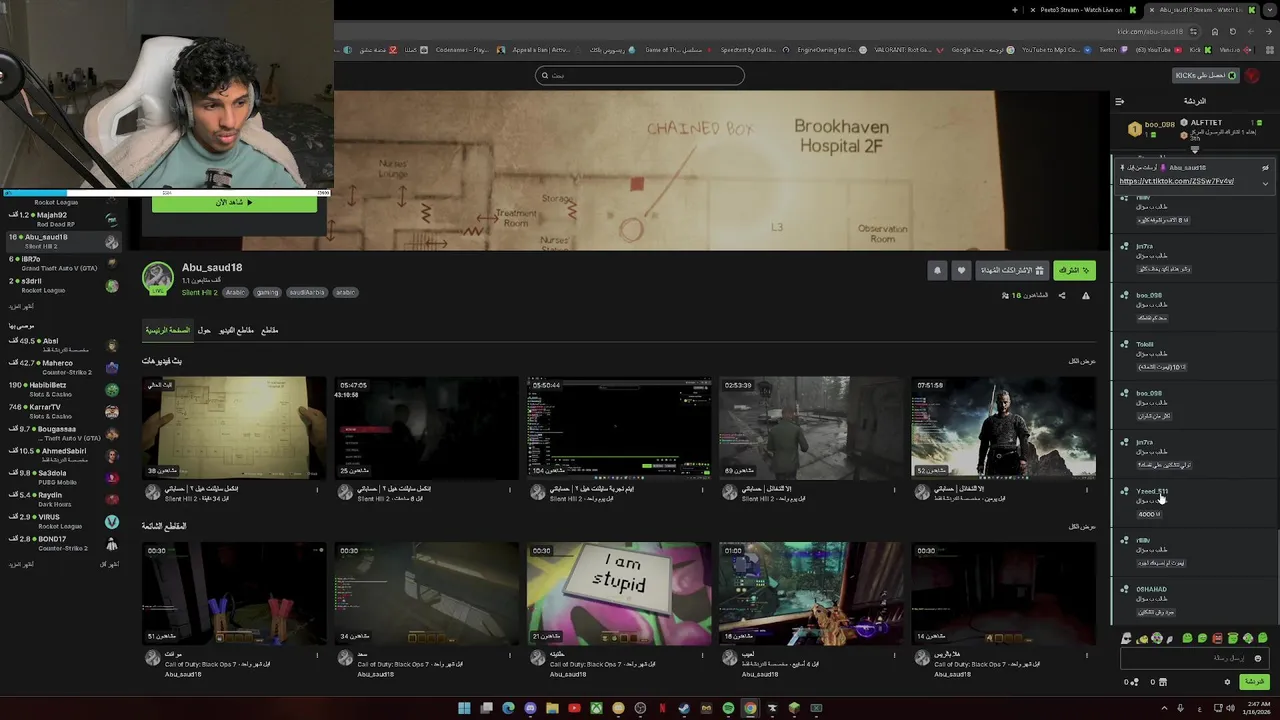Select iBR7o channel in sidebar
Viewport: 1280px width, 720px height.
(62, 263)
